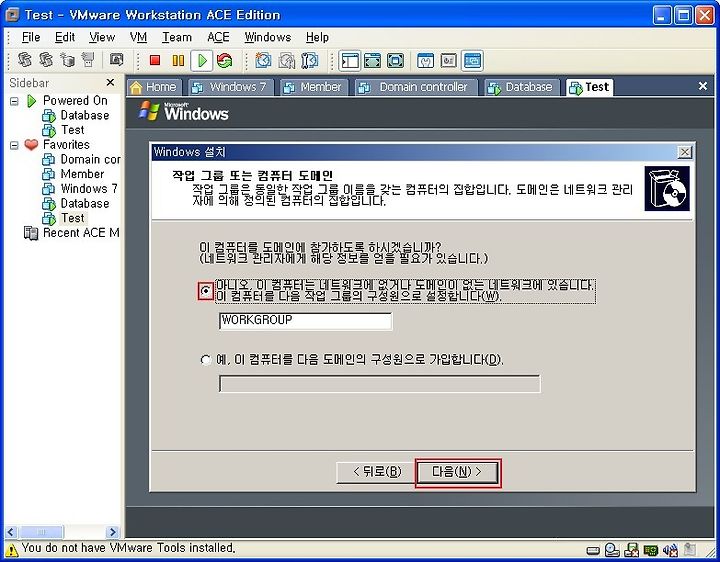Viewport: 720px width, 562px height.
Task: Click the Appliance View toolbar icon
Action: [449, 60]
